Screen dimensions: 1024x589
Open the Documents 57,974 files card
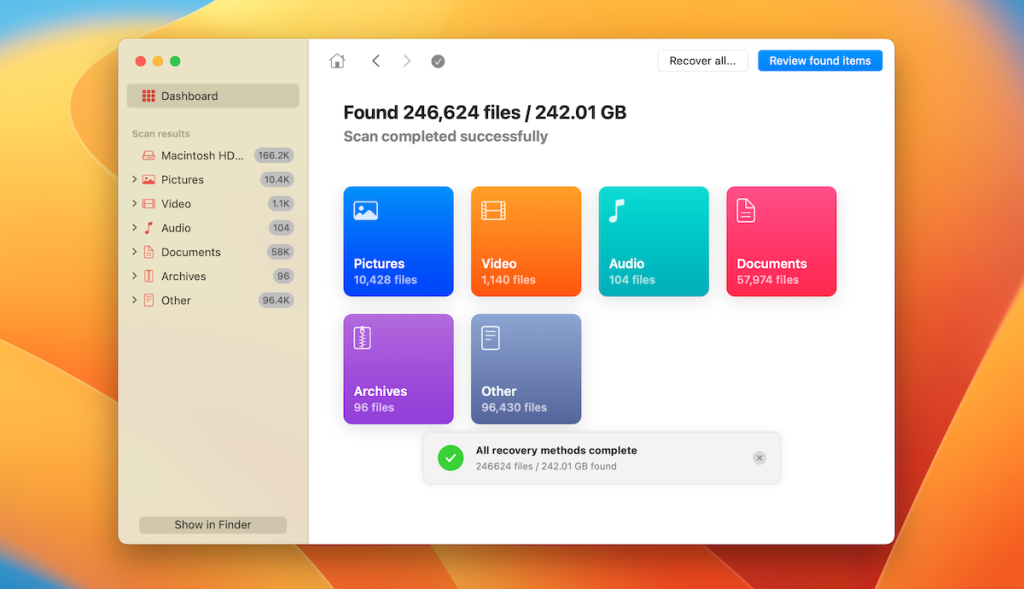pos(781,242)
